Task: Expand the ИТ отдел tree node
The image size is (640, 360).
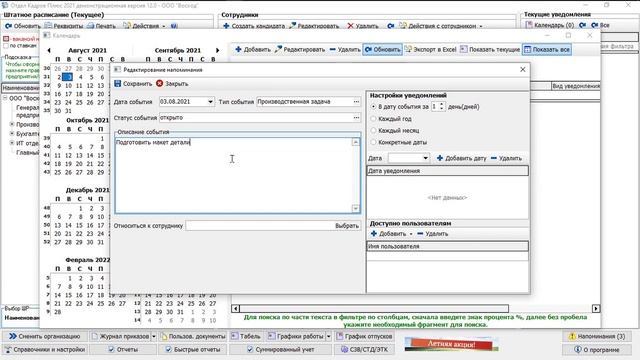Action: [12, 143]
